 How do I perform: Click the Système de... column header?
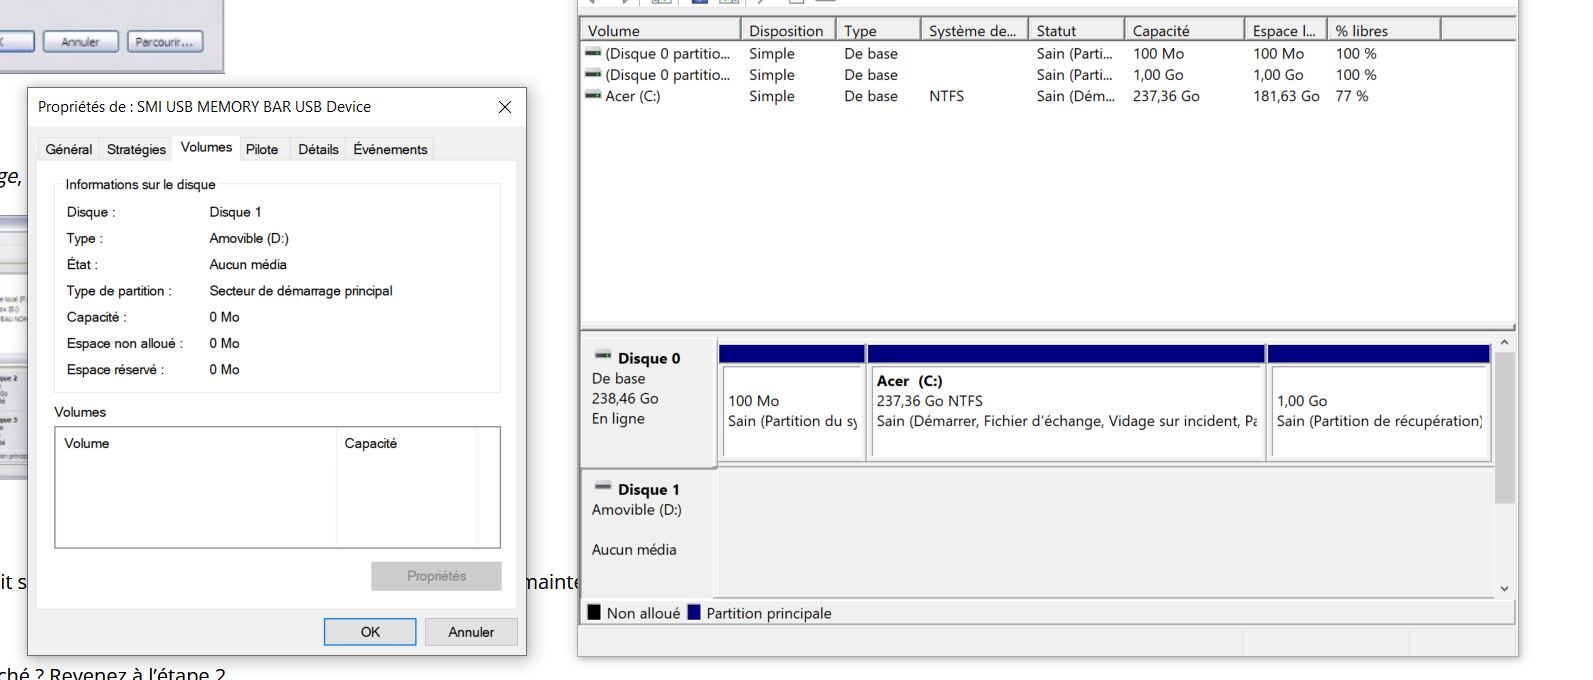[974, 31]
